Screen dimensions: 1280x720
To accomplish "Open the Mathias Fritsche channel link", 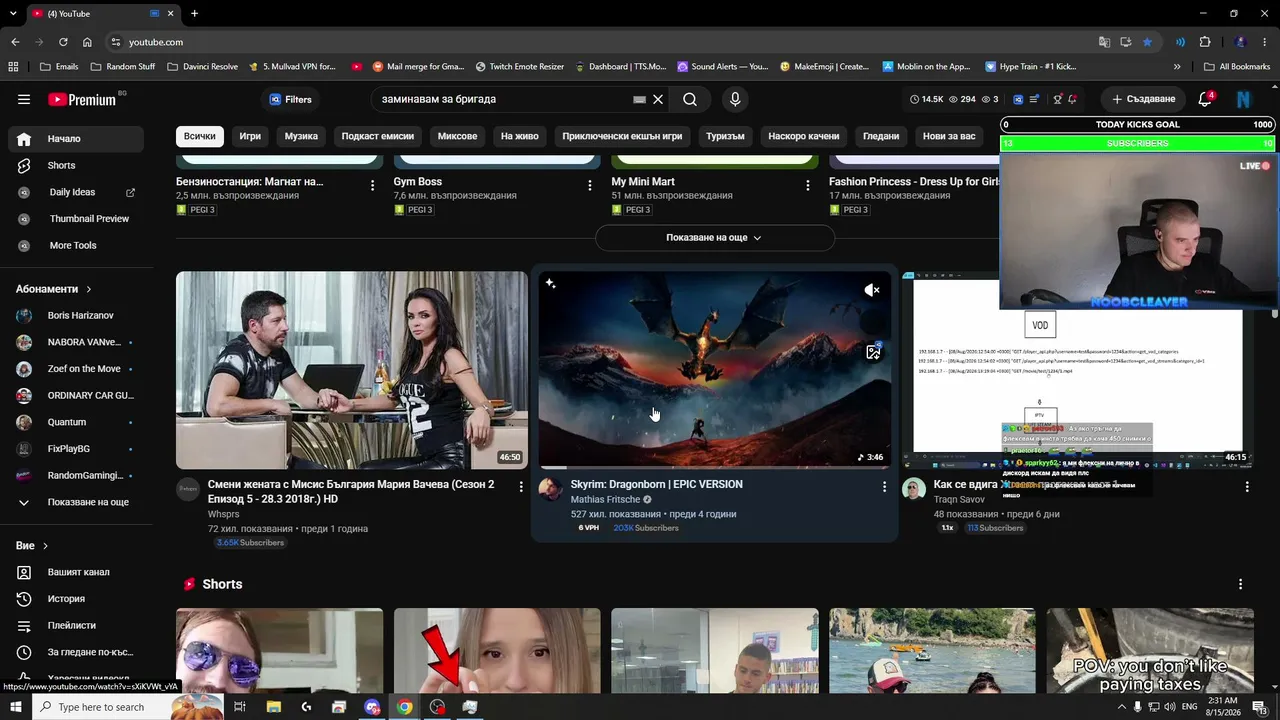I will point(606,499).
